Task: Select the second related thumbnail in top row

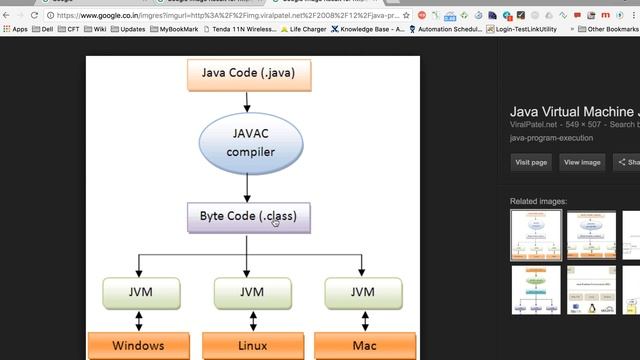Action: (x=591, y=235)
